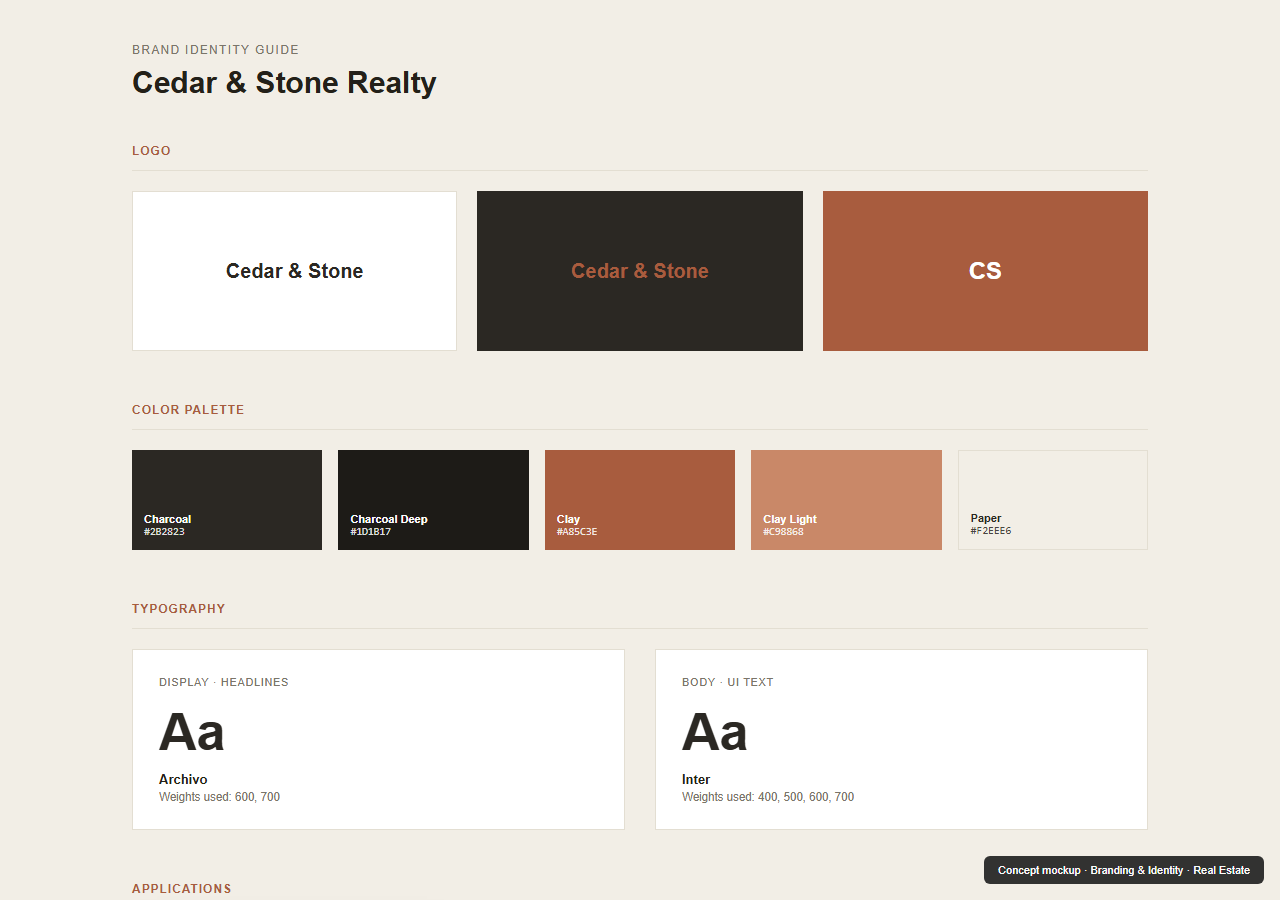Open the Inter body typography card
The height and width of the screenshot is (900, 1280).
pos(901,739)
